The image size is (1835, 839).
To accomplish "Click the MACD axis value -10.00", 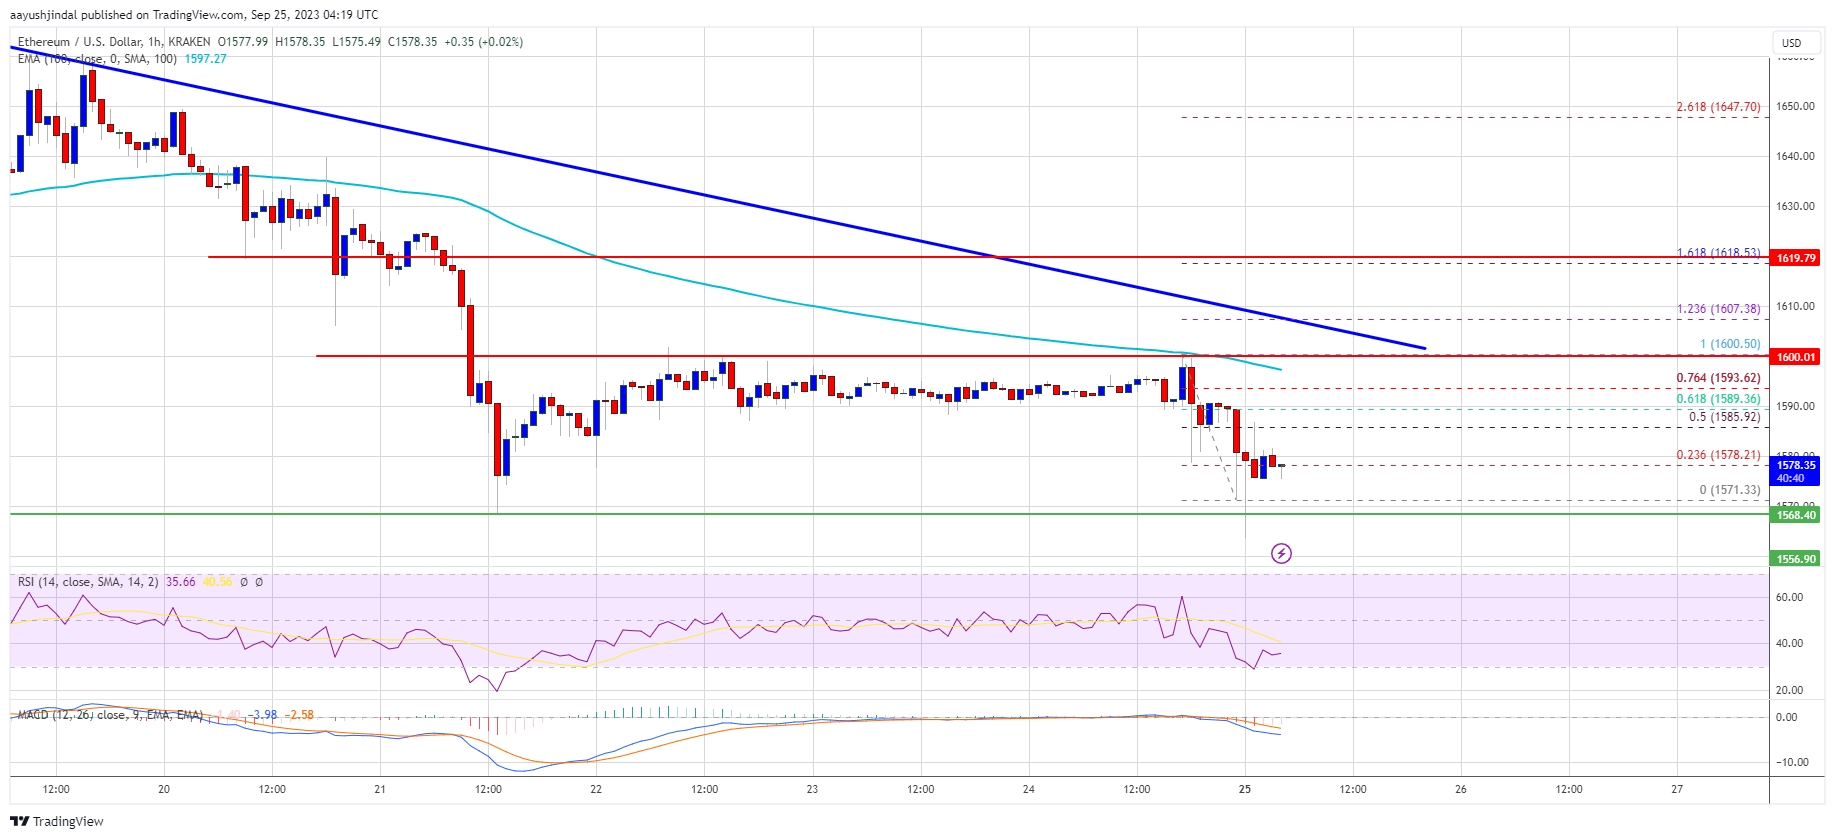I will pyautogui.click(x=1791, y=763).
